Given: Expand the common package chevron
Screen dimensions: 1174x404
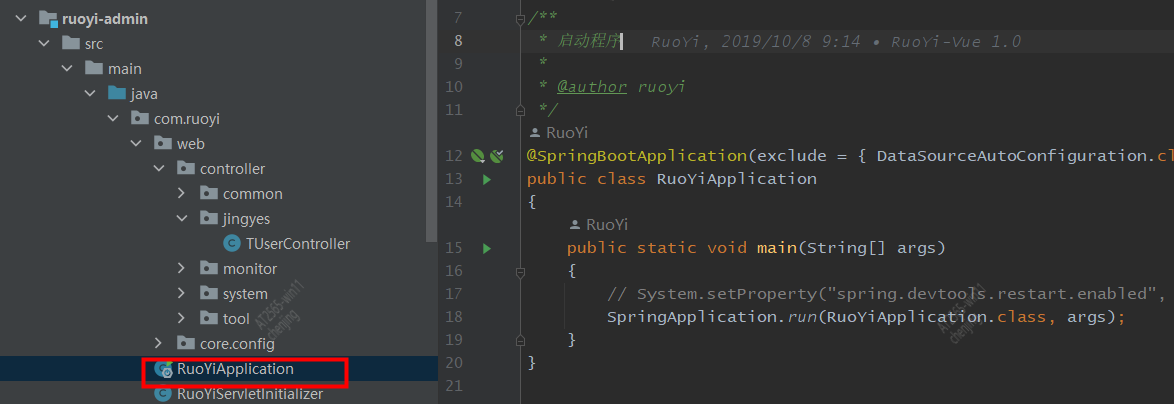Looking at the screenshot, I should coord(182,194).
